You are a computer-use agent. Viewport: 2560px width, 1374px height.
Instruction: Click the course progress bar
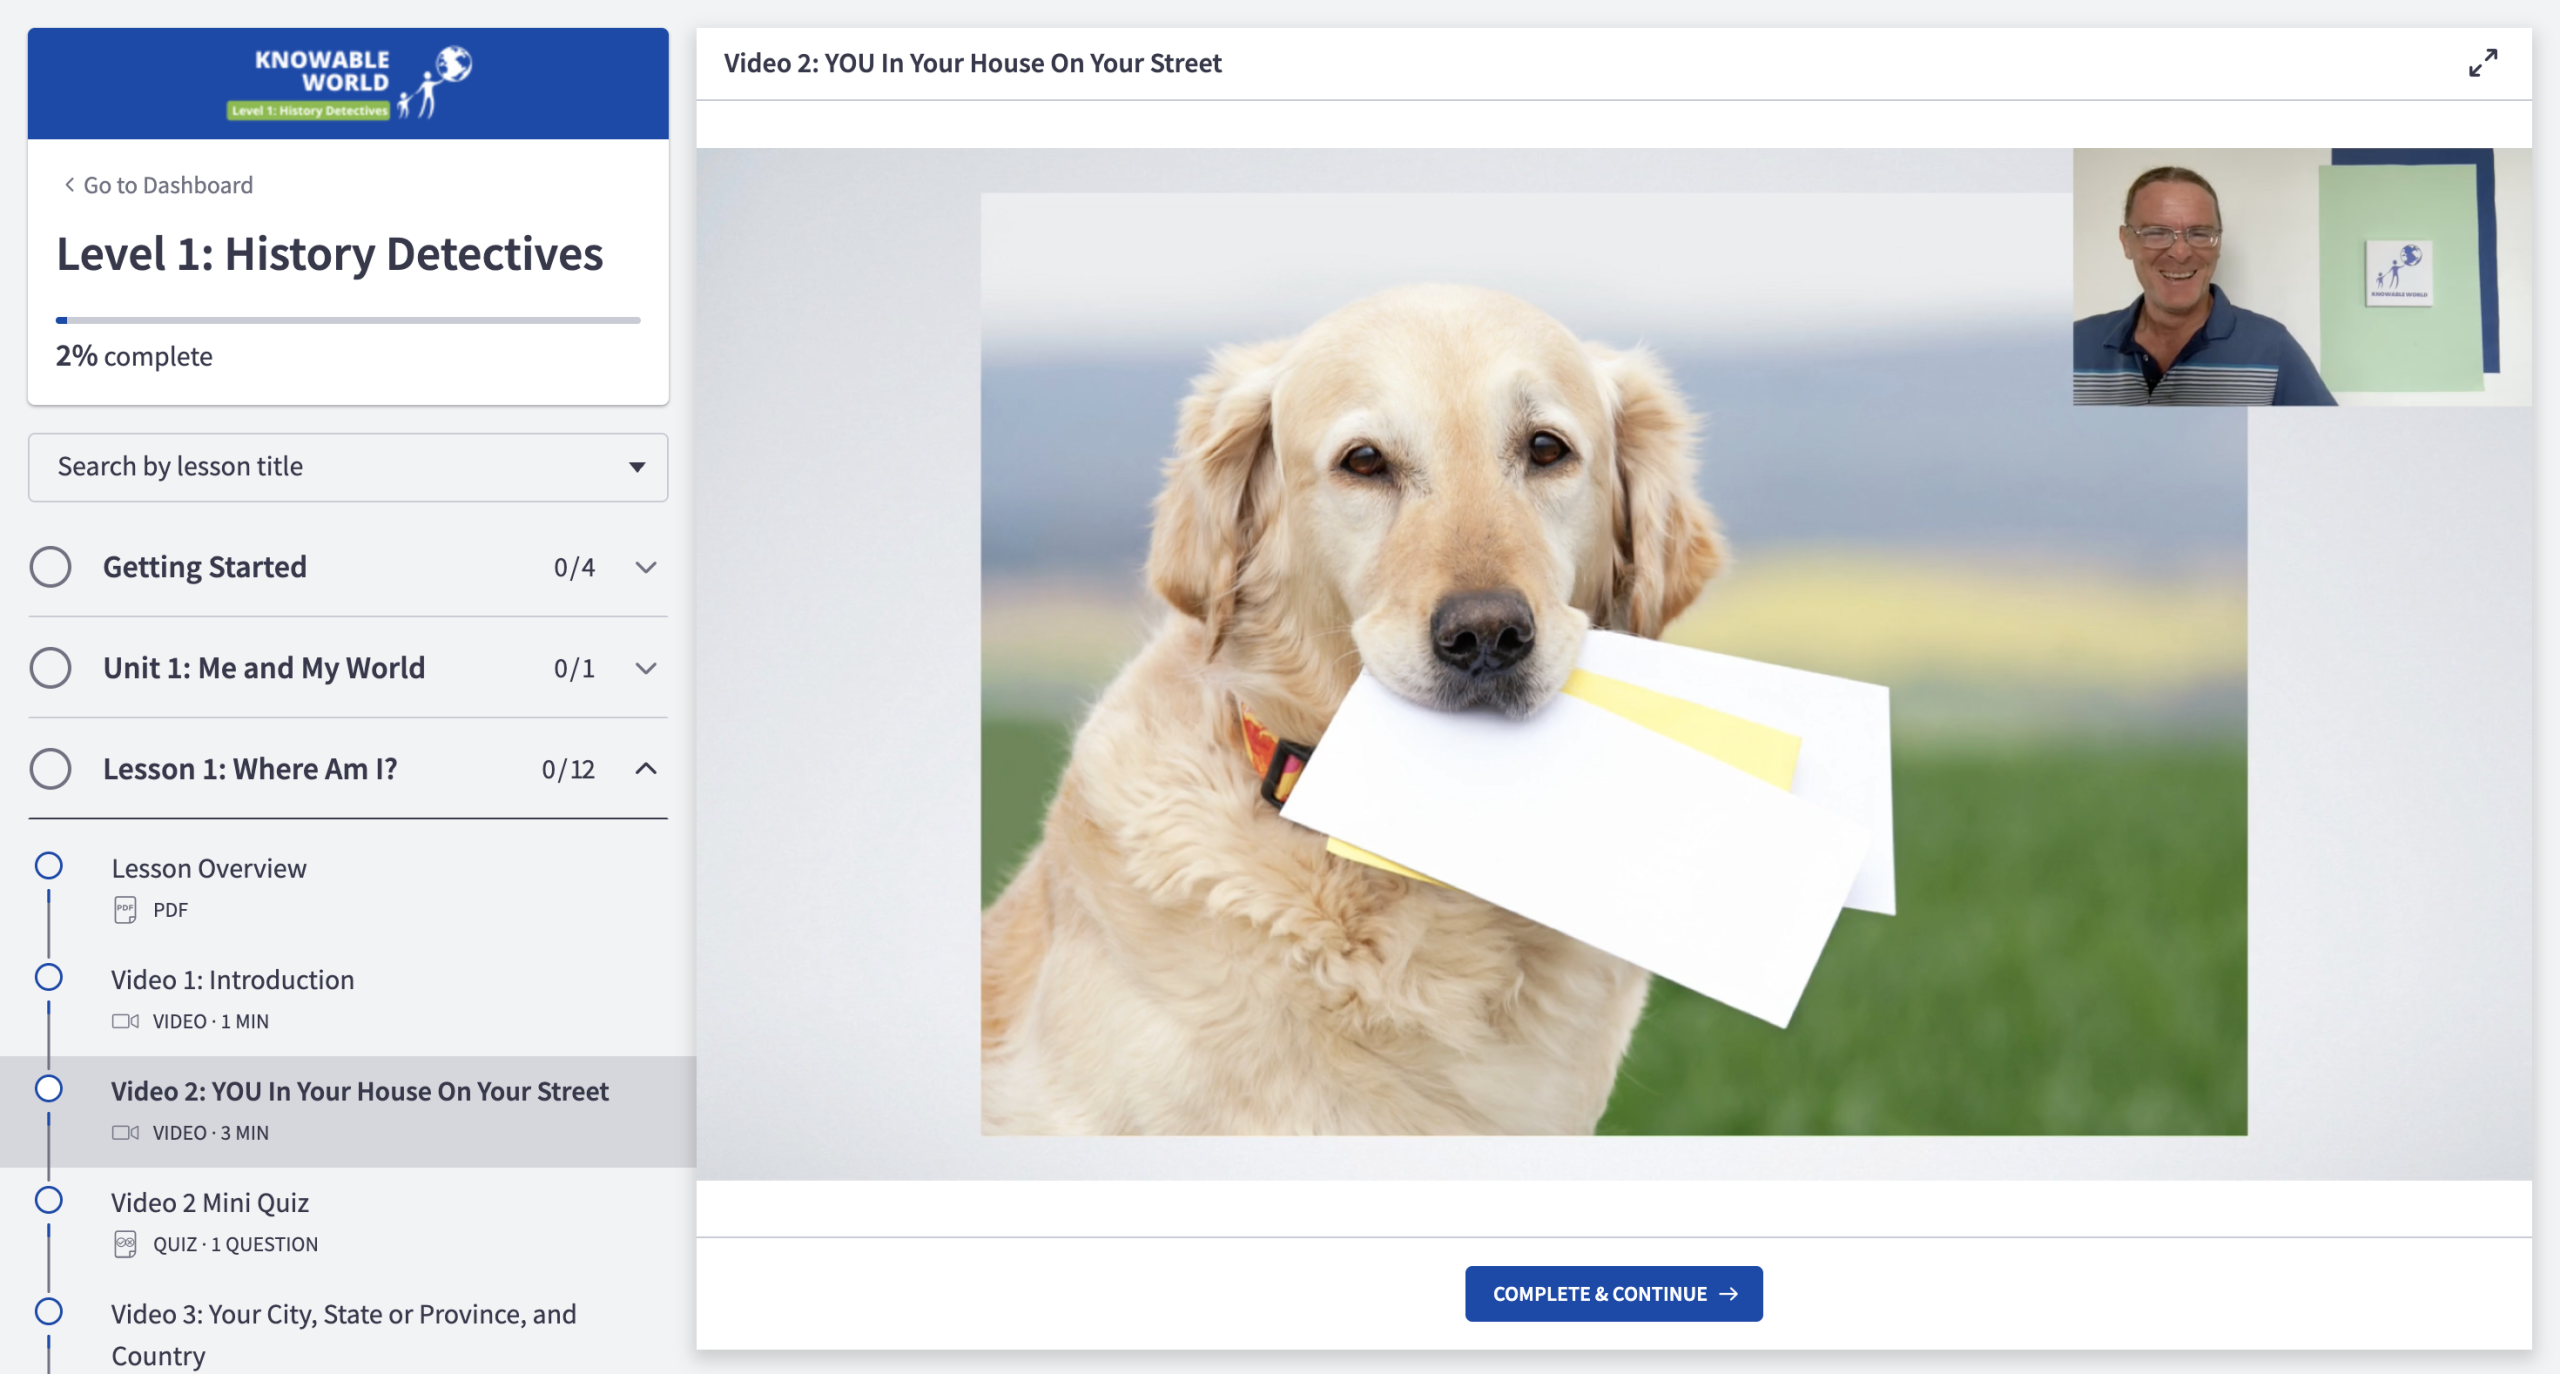point(348,320)
